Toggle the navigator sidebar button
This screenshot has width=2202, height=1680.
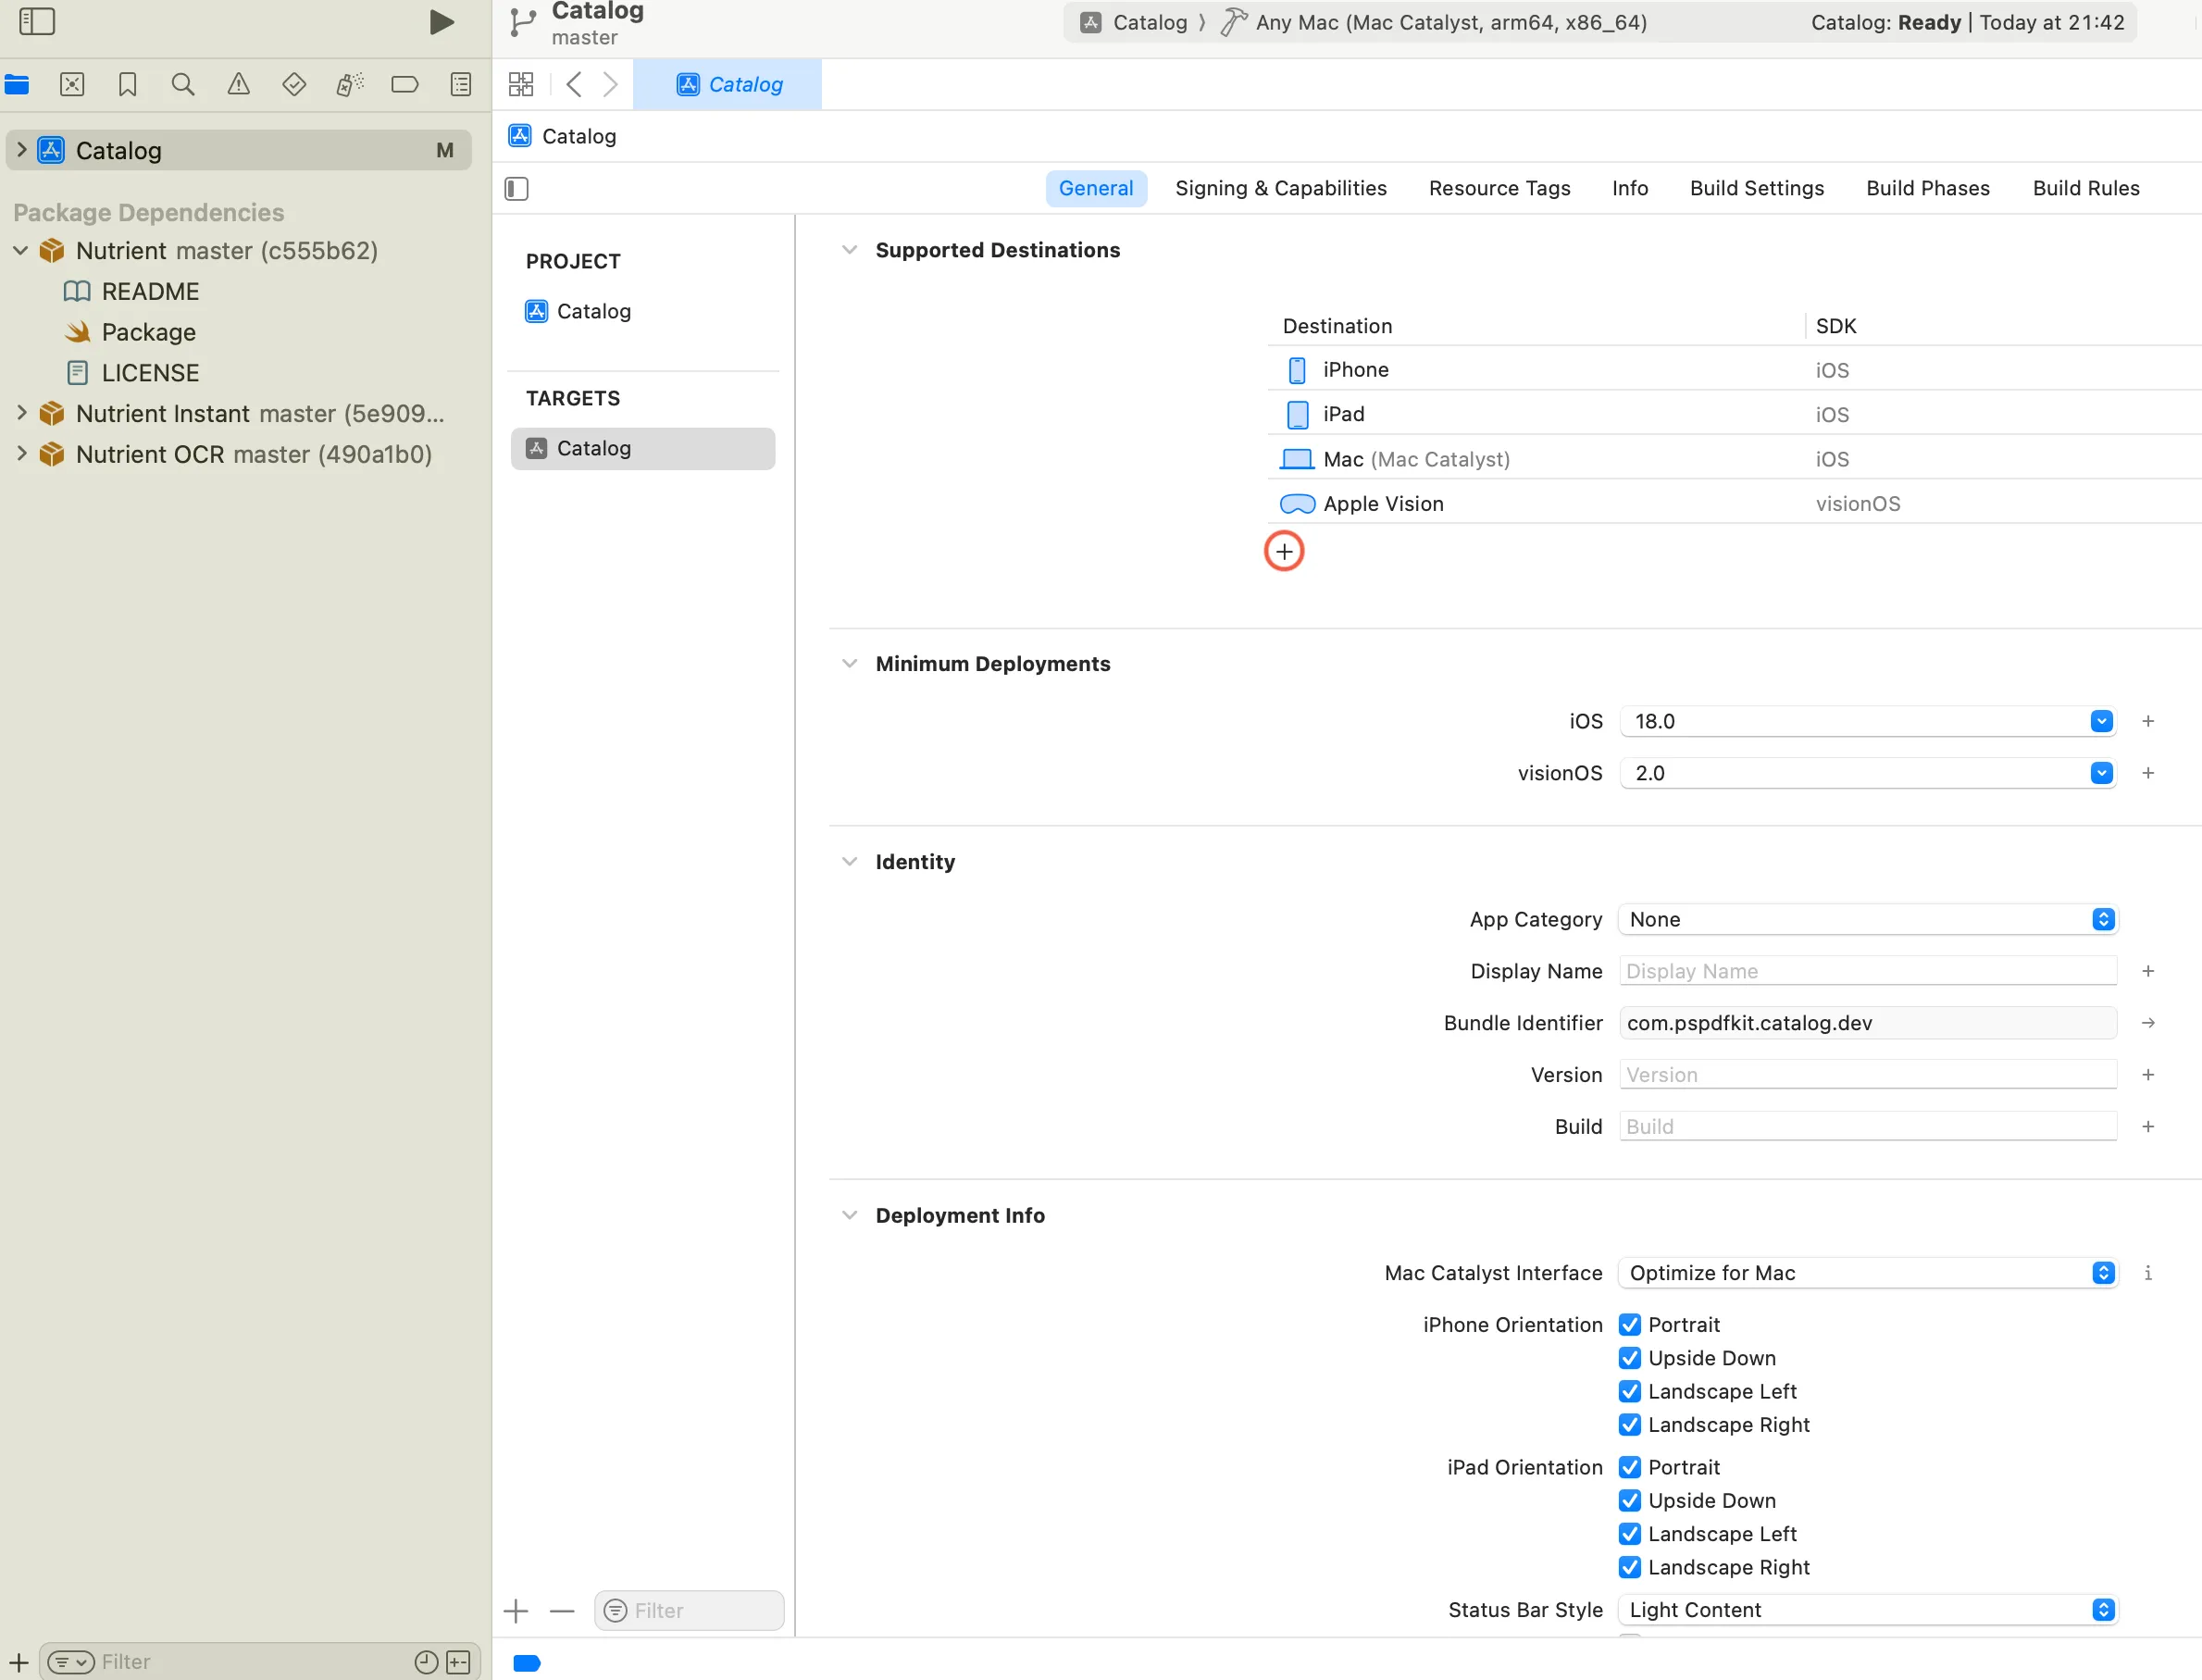click(37, 21)
